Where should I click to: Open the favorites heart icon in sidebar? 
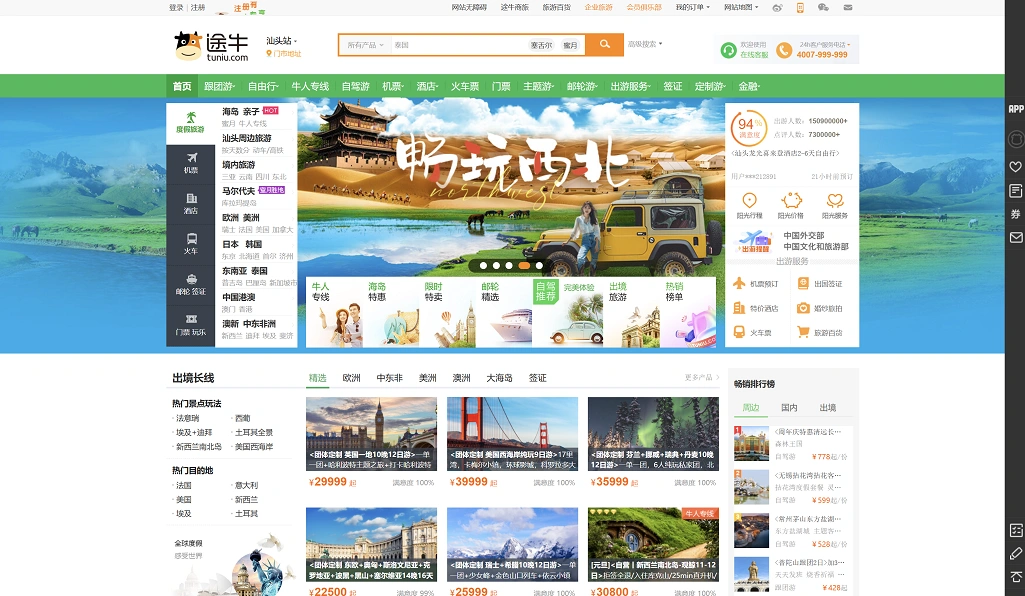[x=1015, y=166]
